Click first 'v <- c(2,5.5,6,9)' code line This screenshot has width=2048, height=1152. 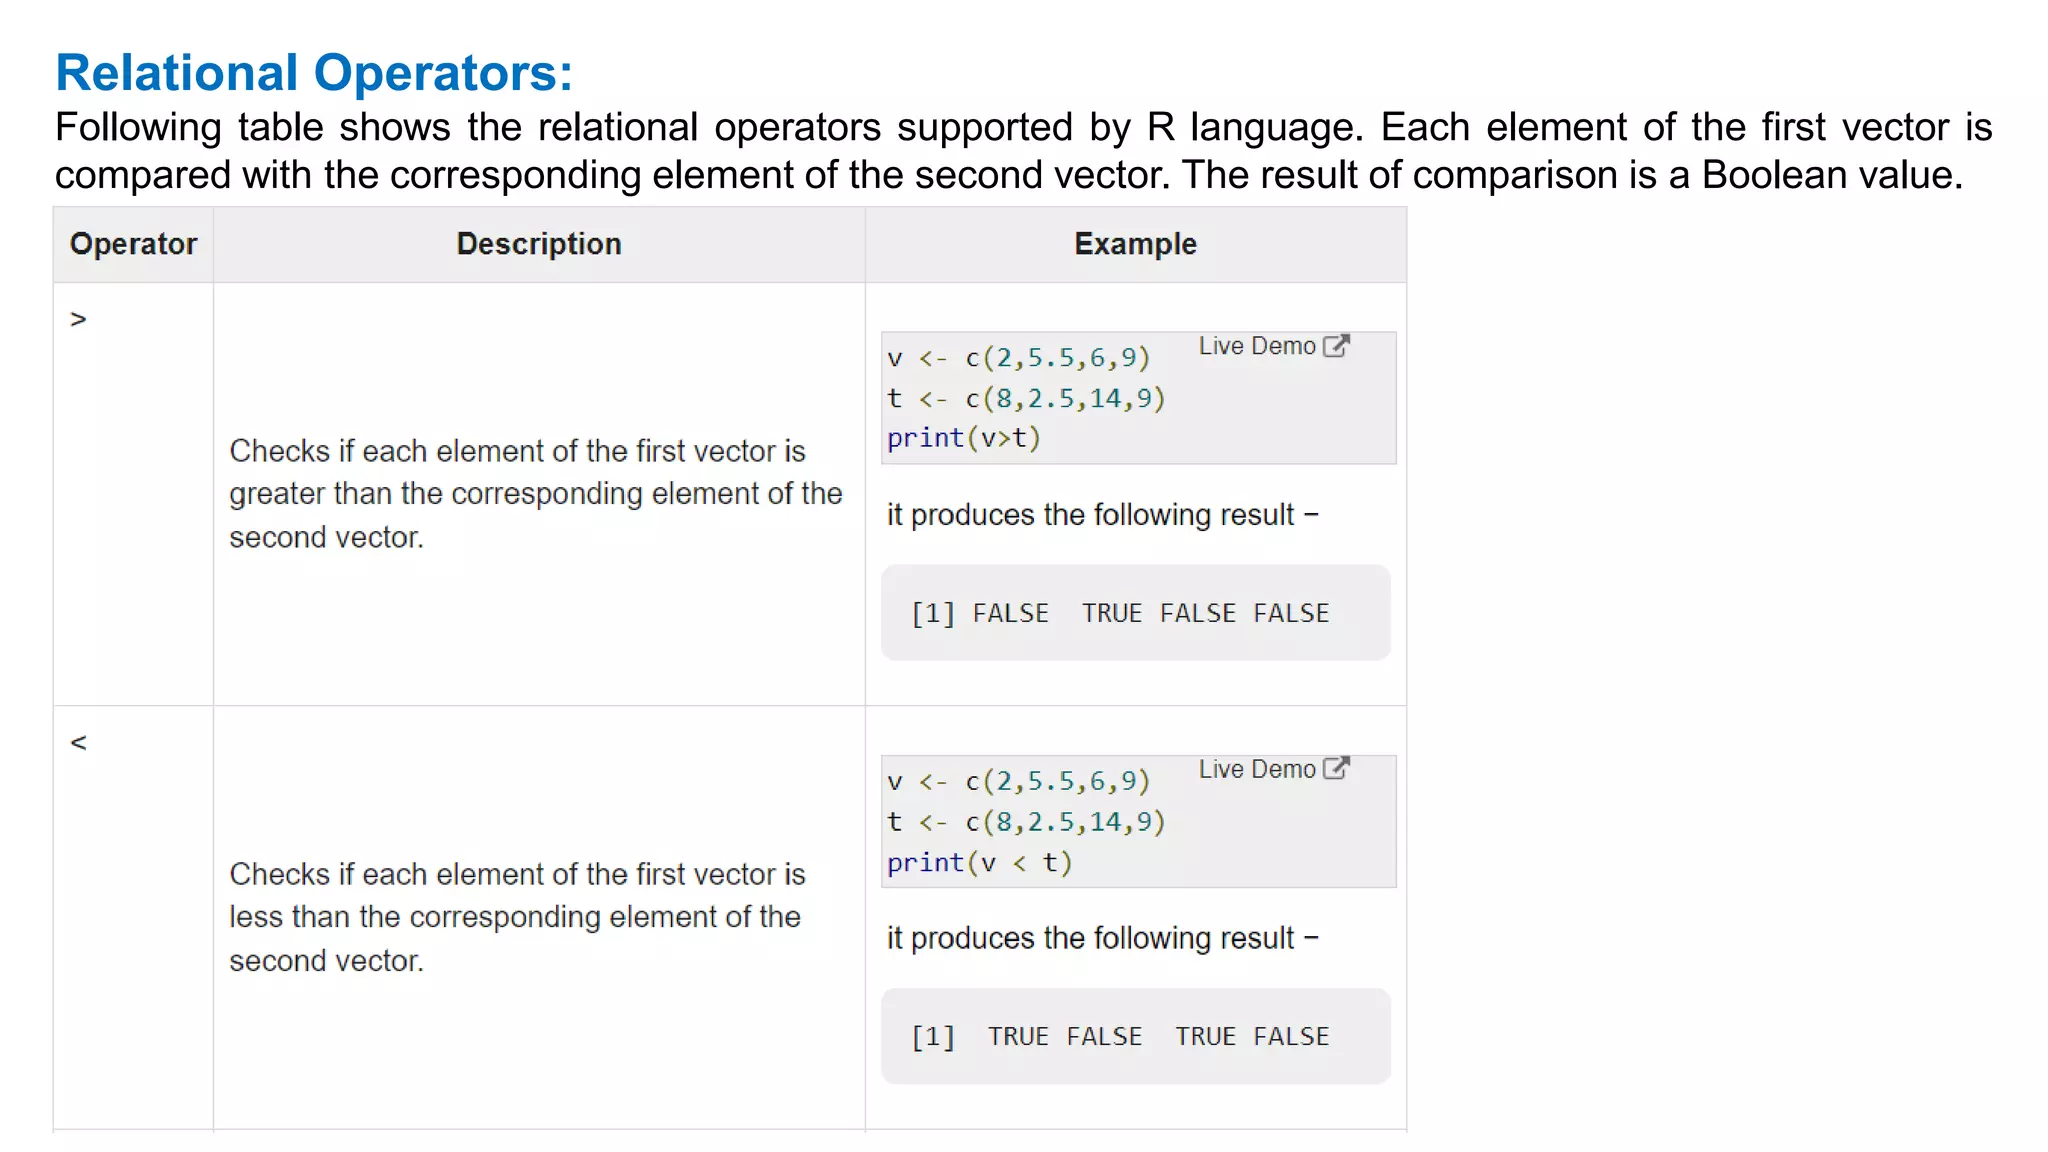[1018, 358]
